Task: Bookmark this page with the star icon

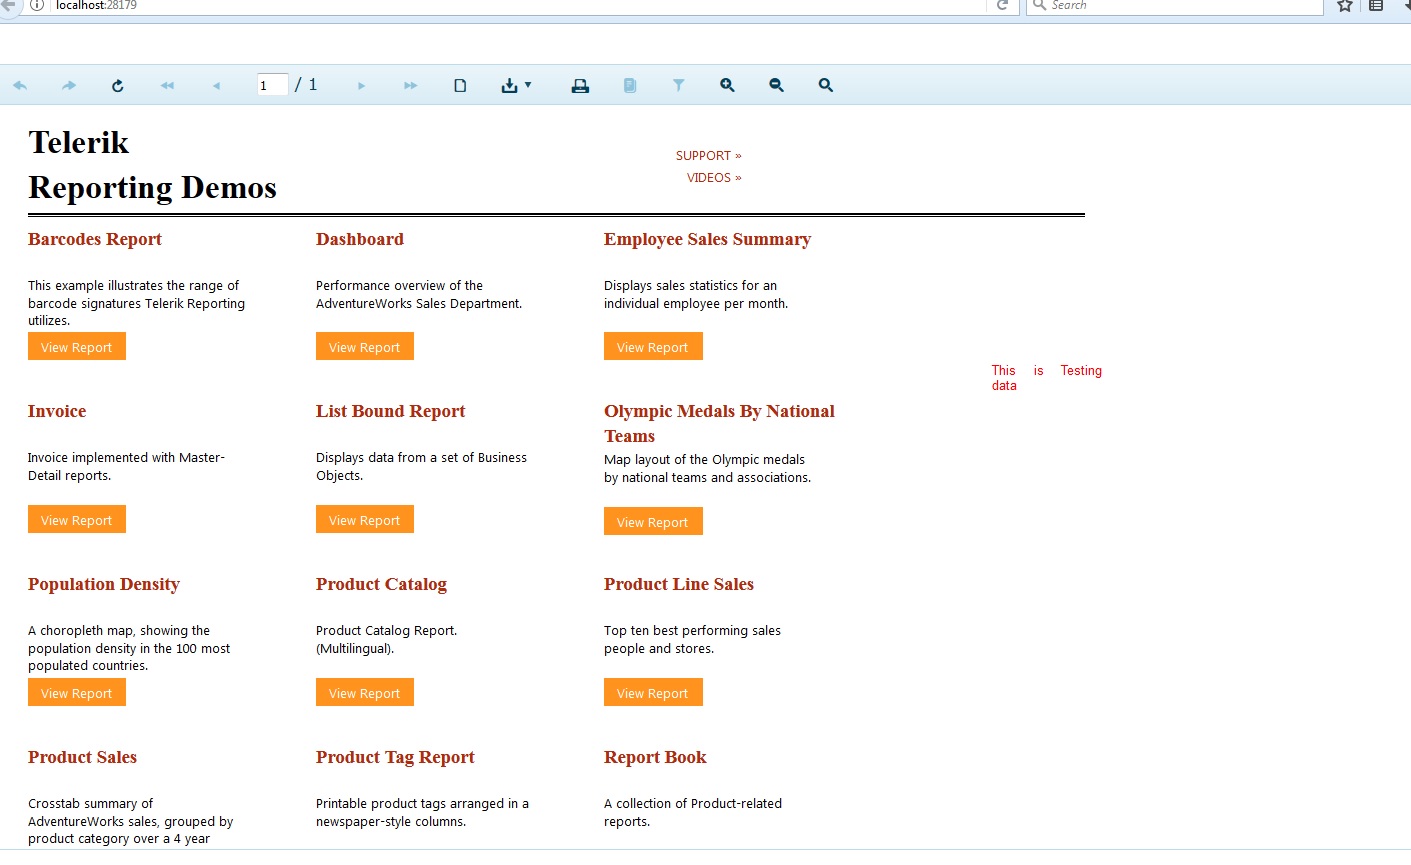Action: 1345,5
